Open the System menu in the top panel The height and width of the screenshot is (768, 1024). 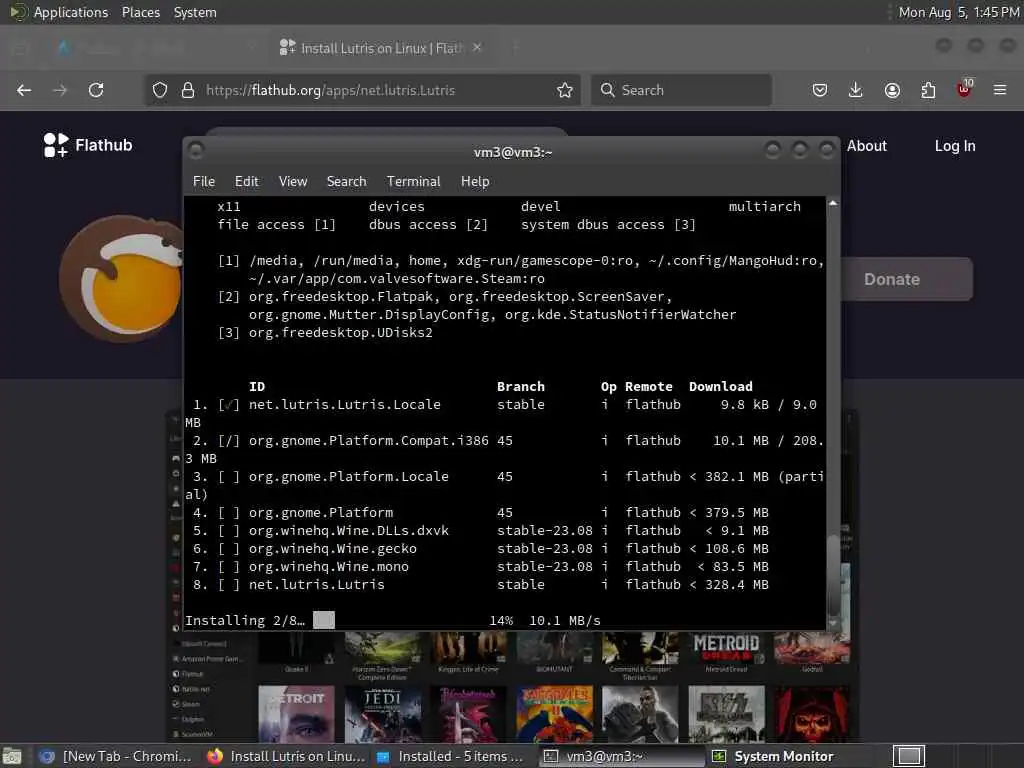pyautogui.click(x=195, y=12)
